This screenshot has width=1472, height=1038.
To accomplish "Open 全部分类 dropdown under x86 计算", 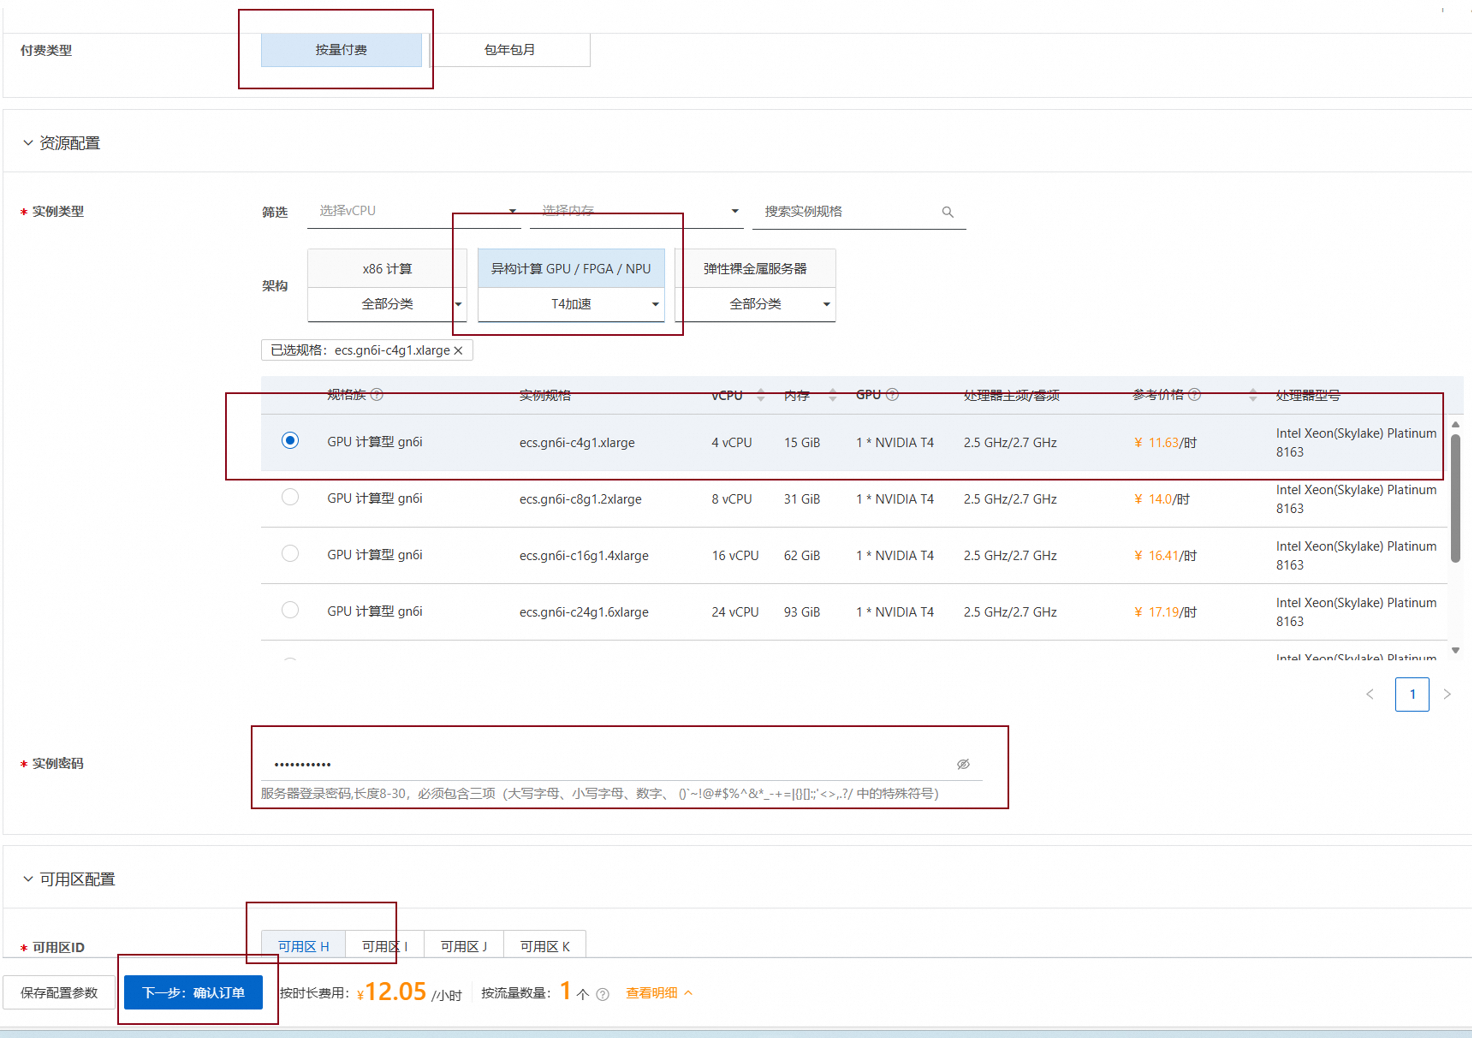I will point(387,304).
